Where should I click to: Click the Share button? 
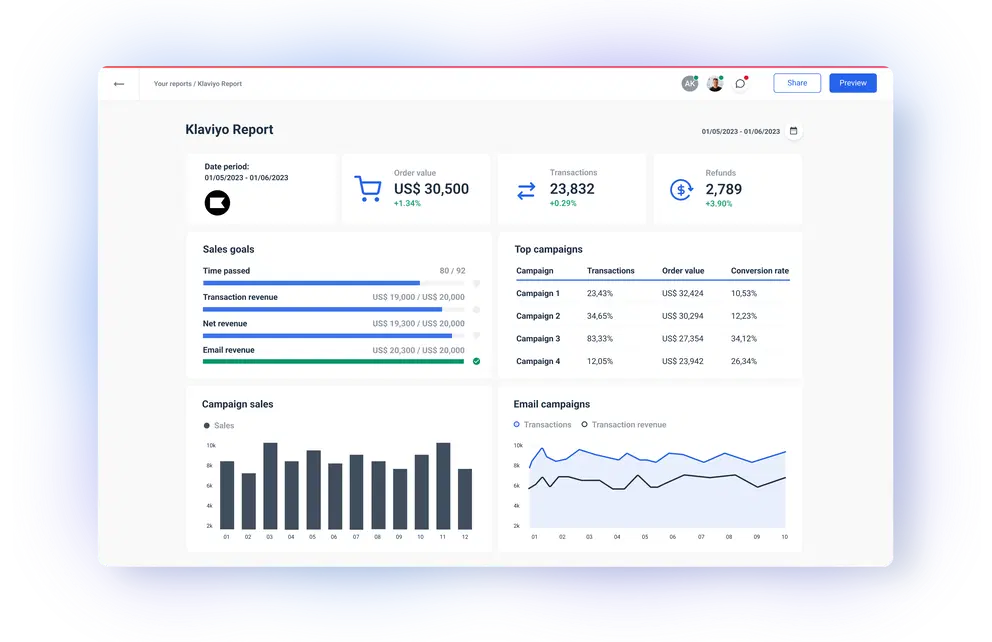(797, 83)
